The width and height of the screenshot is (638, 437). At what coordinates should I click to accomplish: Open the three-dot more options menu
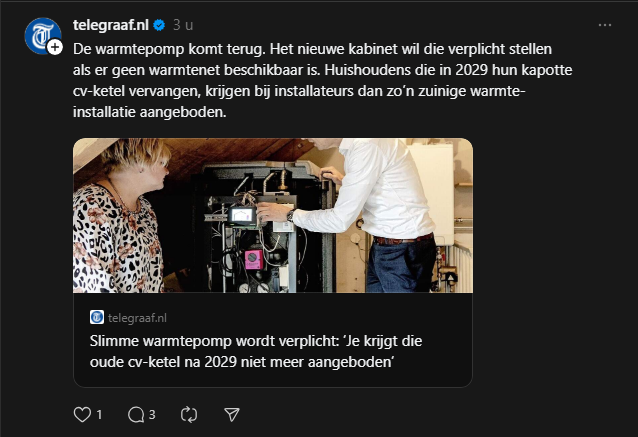click(x=605, y=25)
